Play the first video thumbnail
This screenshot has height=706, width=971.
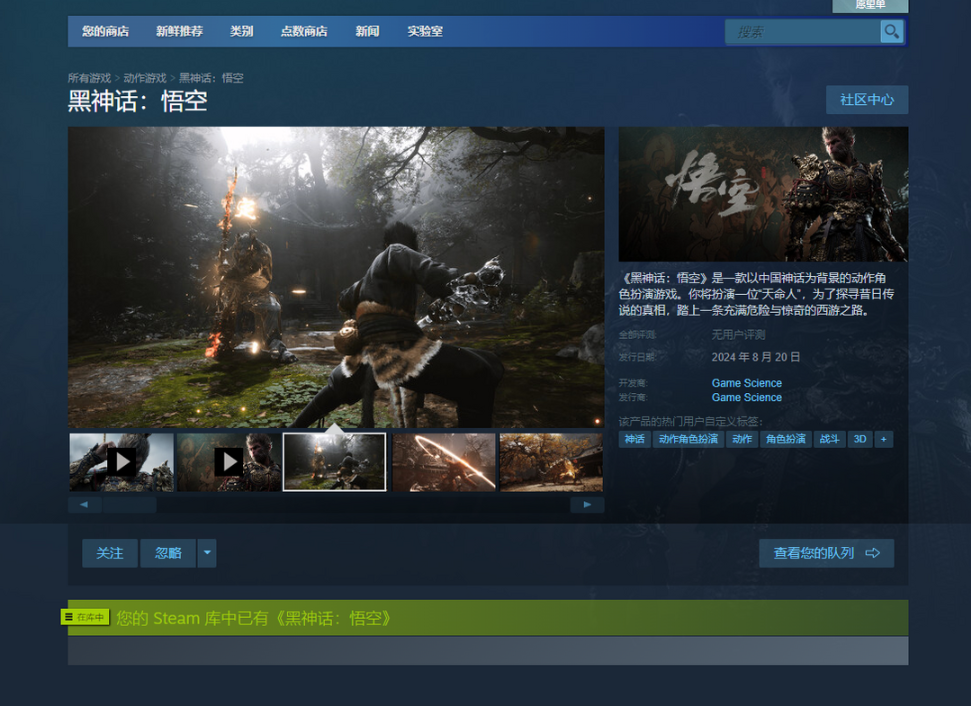tap(121, 462)
